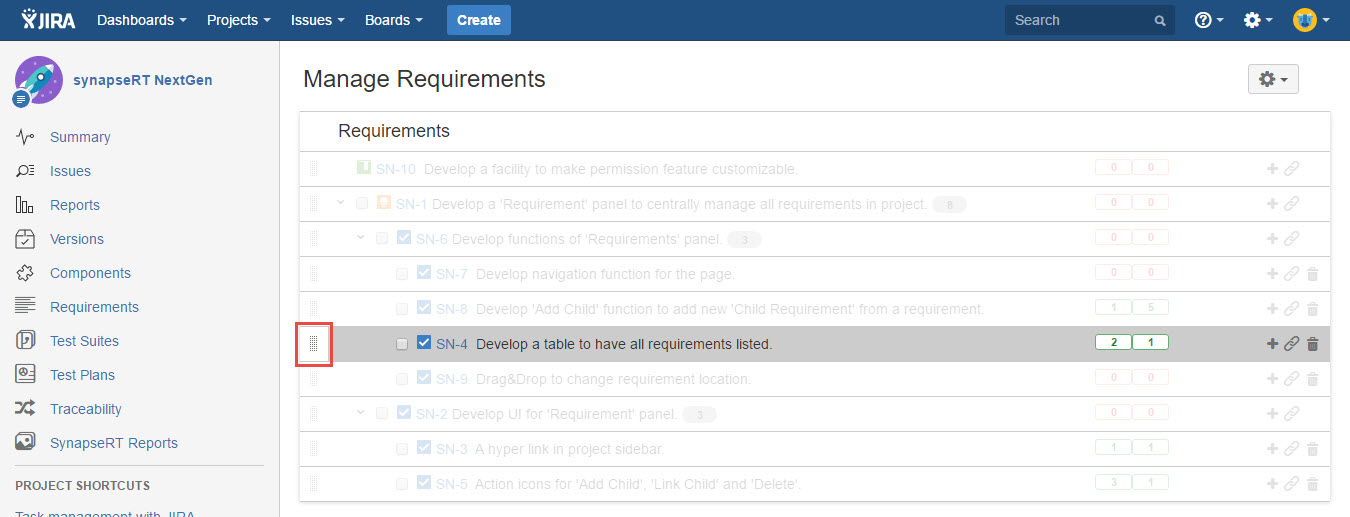Image resolution: width=1350 pixels, height=517 pixels.
Task: Click Link Child icon for SN-4
Action: pos(1292,344)
